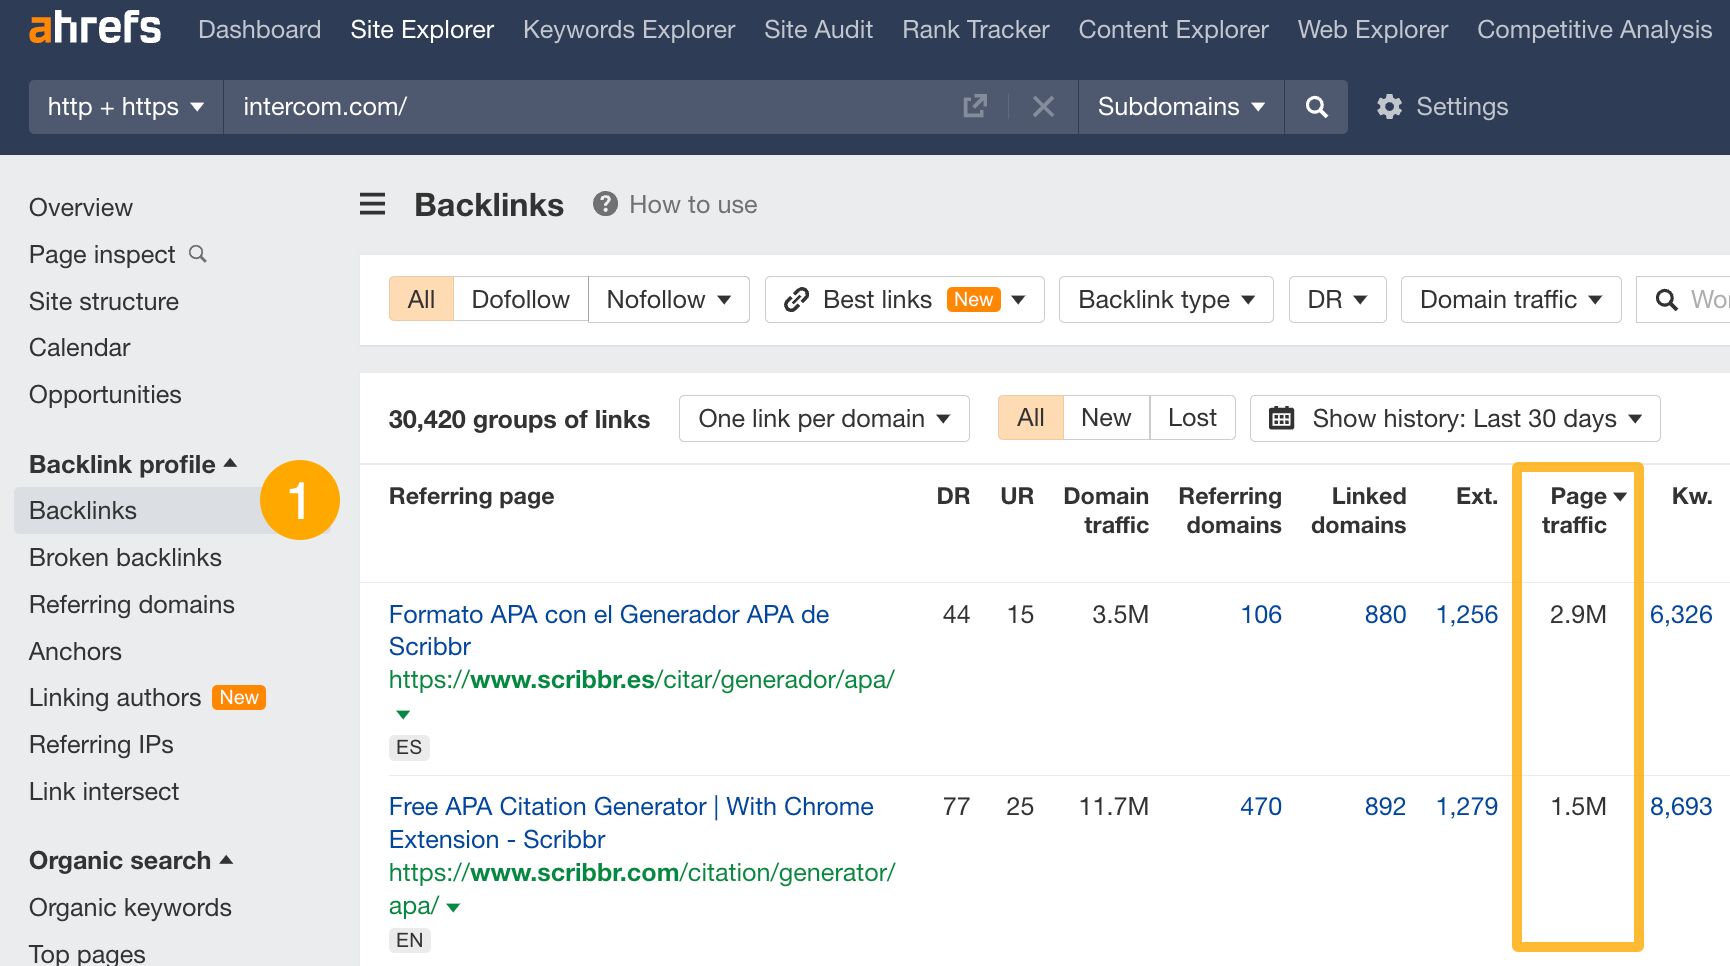The height and width of the screenshot is (966, 1730).
Task: Switch backlinks filter to Dofollow
Action: 520,299
